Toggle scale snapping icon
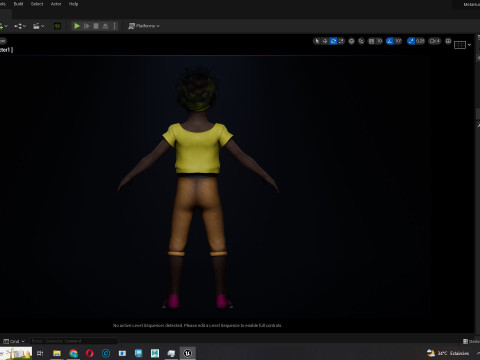480x360 pixels. click(411, 41)
